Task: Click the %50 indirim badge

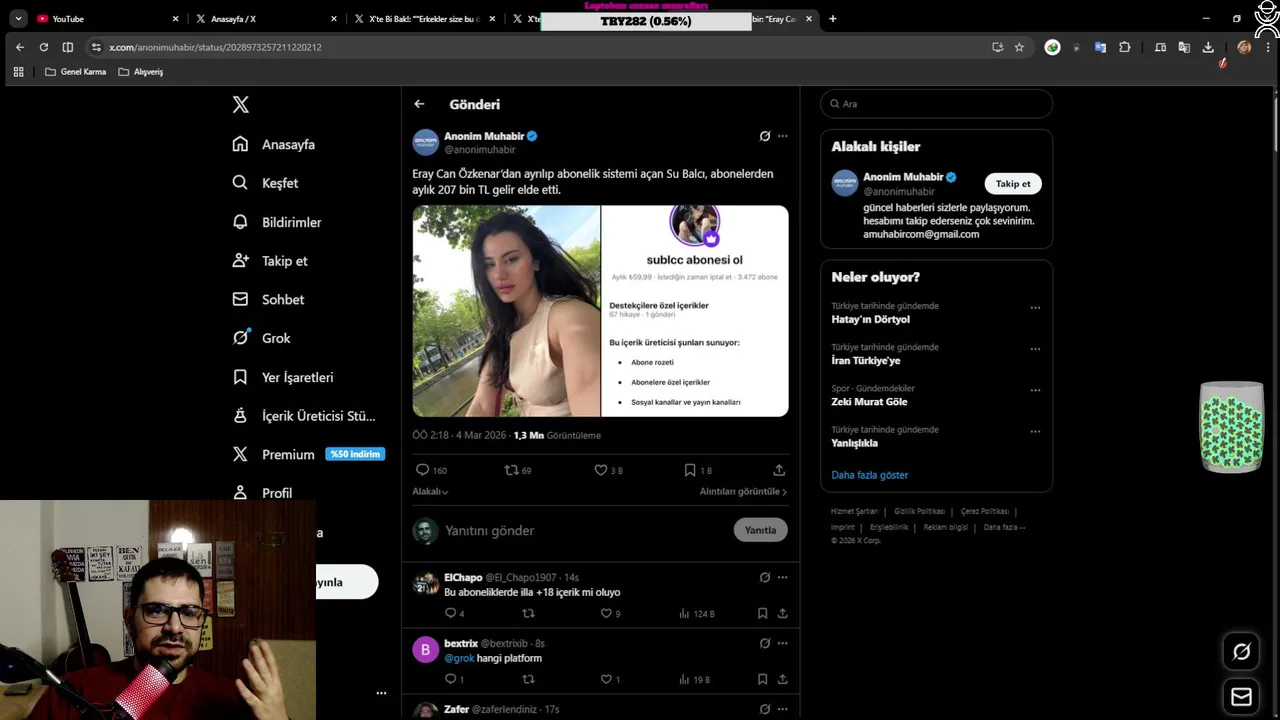Action: click(x=355, y=454)
